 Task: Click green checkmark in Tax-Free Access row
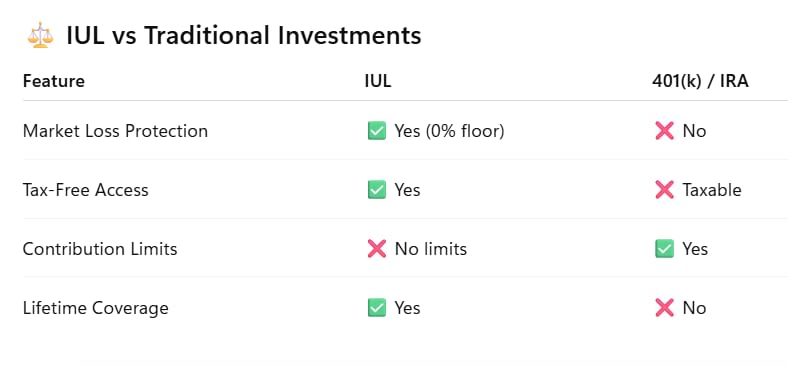click(377, 190)
